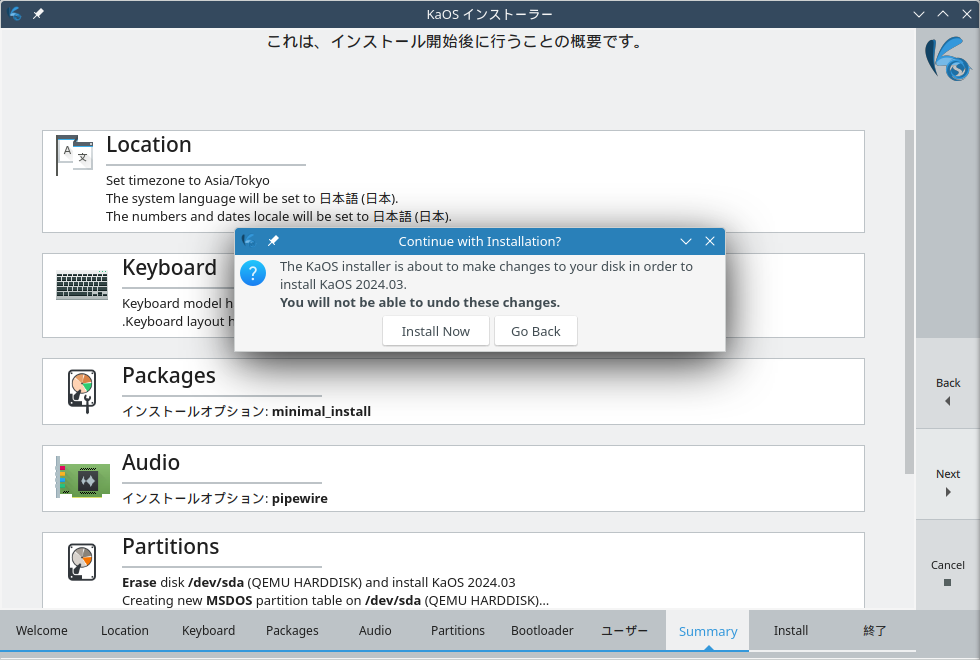Select the Summary step tab
Screen dimensions: 980x660
click(708, 631)
